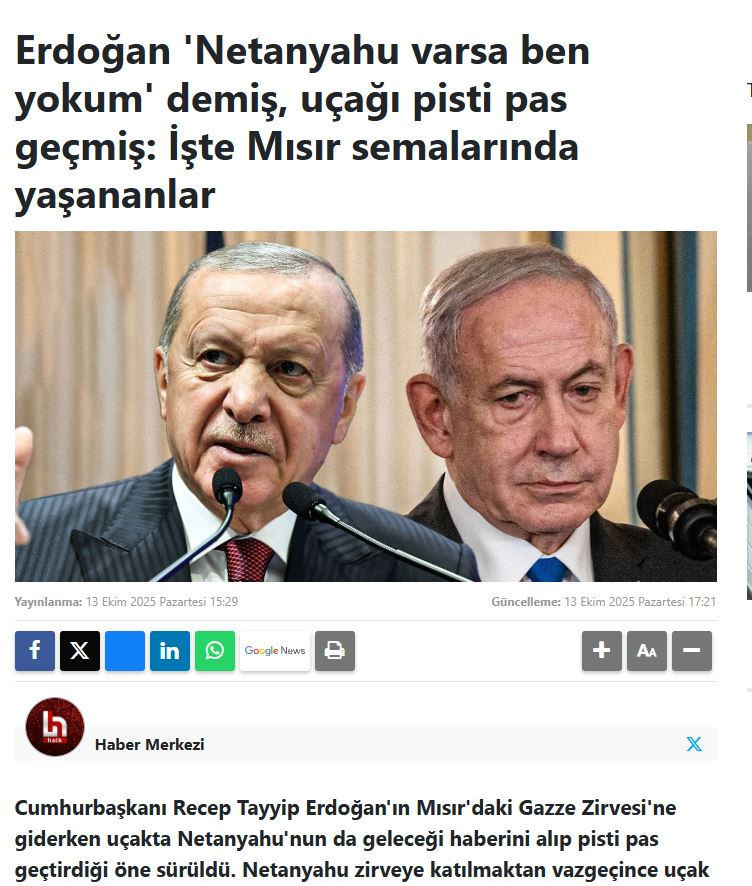This screenshot has width=752, height=886.
Task: Open author's X profile blue icon
Action: 694,744
